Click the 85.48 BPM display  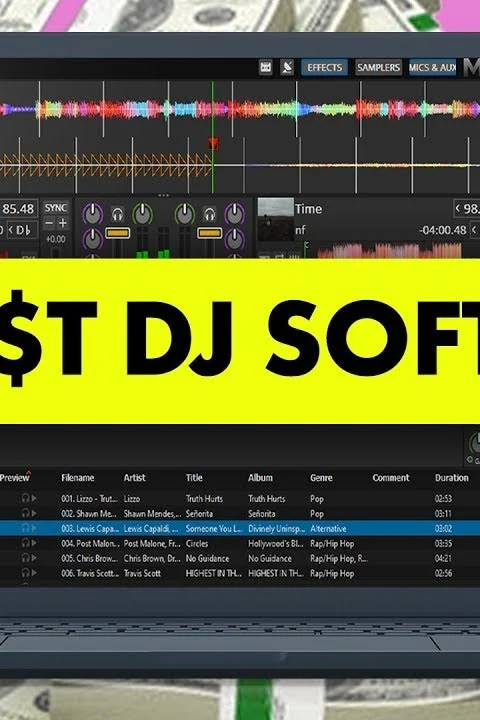(18, 209)
